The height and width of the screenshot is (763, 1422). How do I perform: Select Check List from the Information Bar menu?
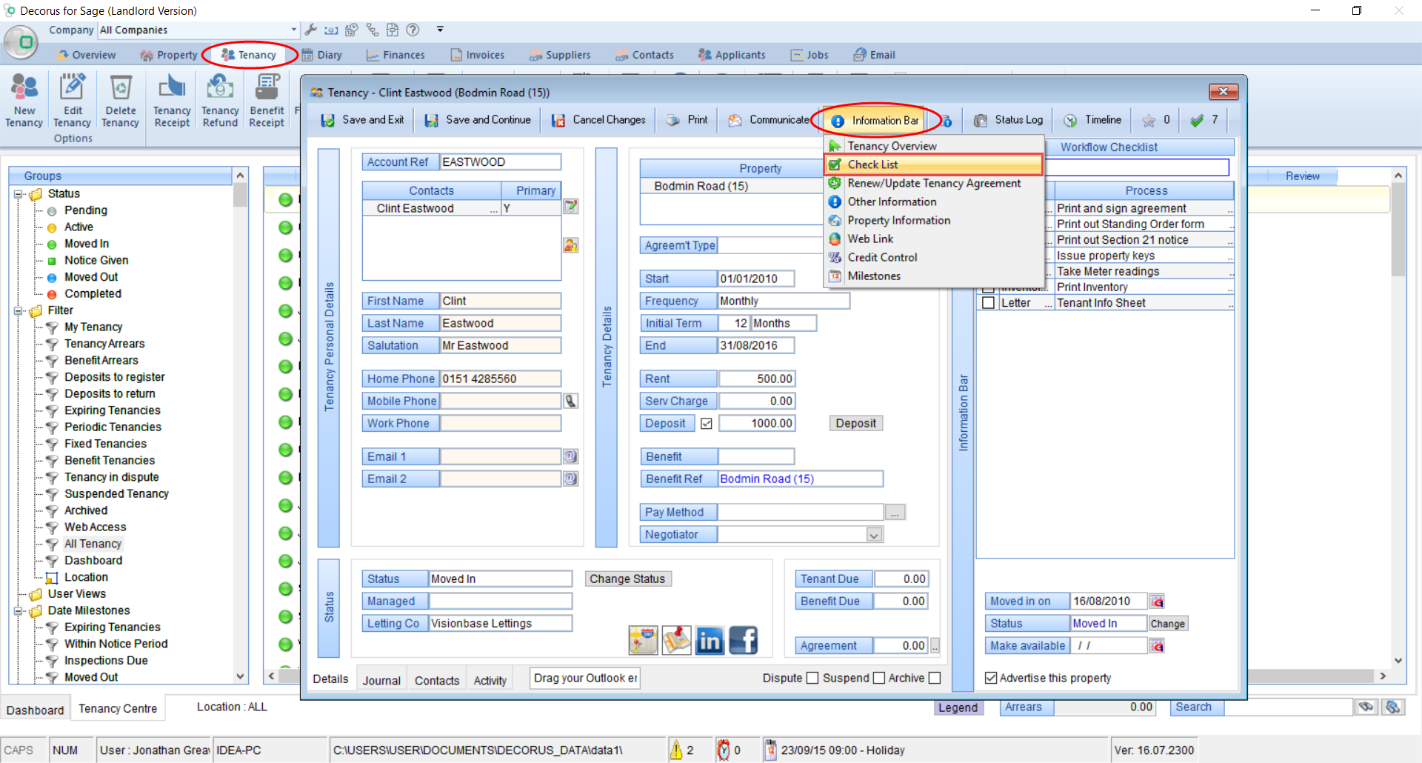coord(934,165)
